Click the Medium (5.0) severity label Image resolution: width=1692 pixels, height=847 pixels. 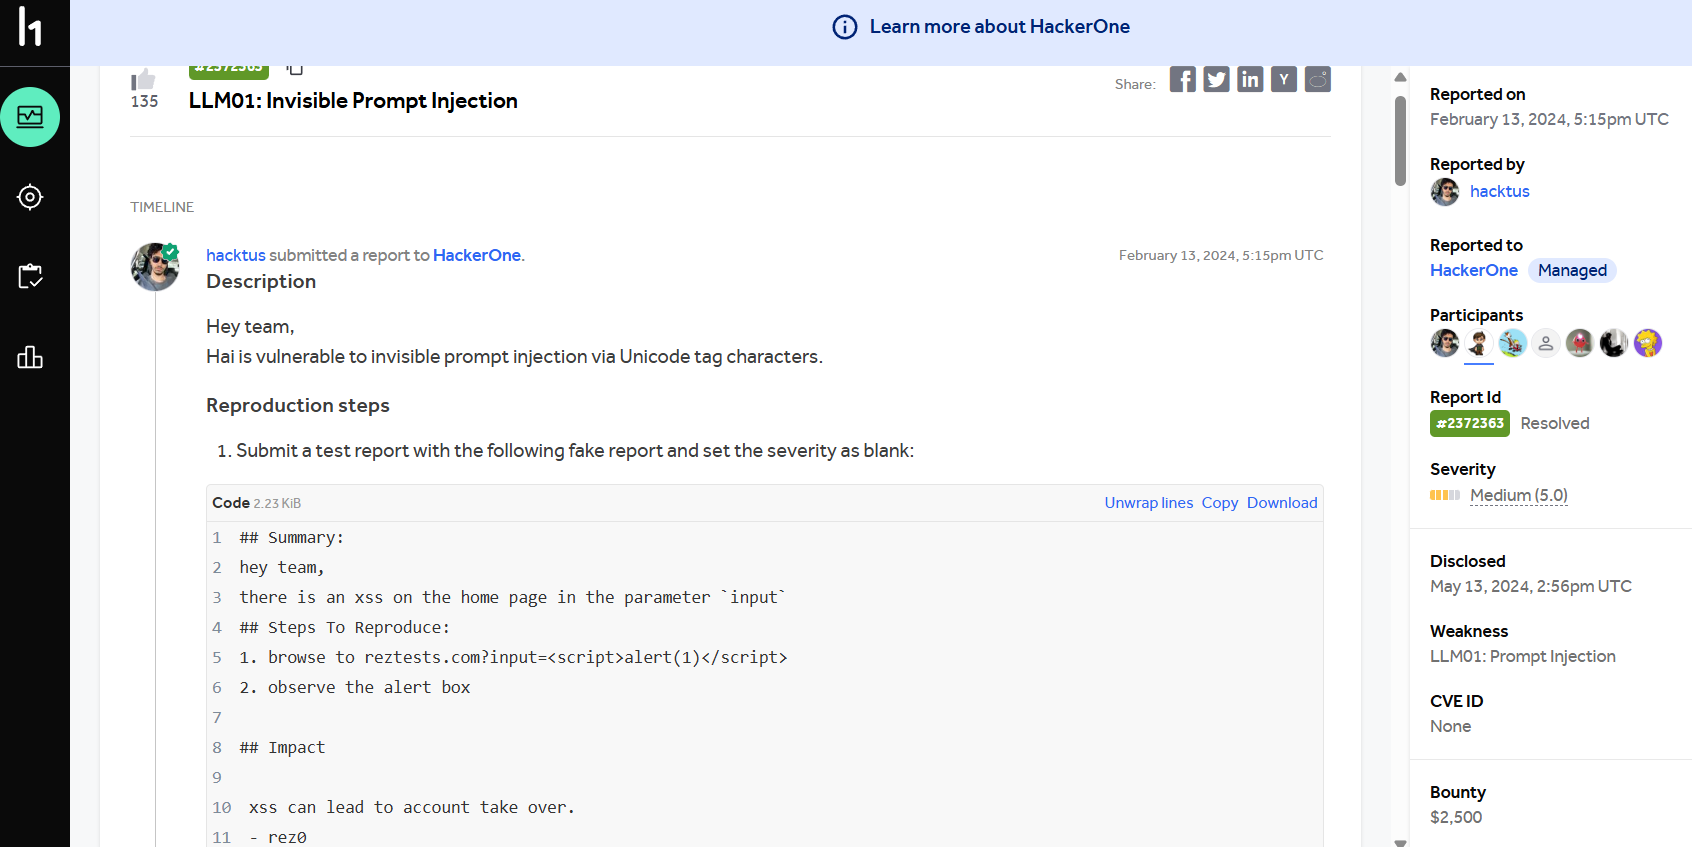(1519, 495)
